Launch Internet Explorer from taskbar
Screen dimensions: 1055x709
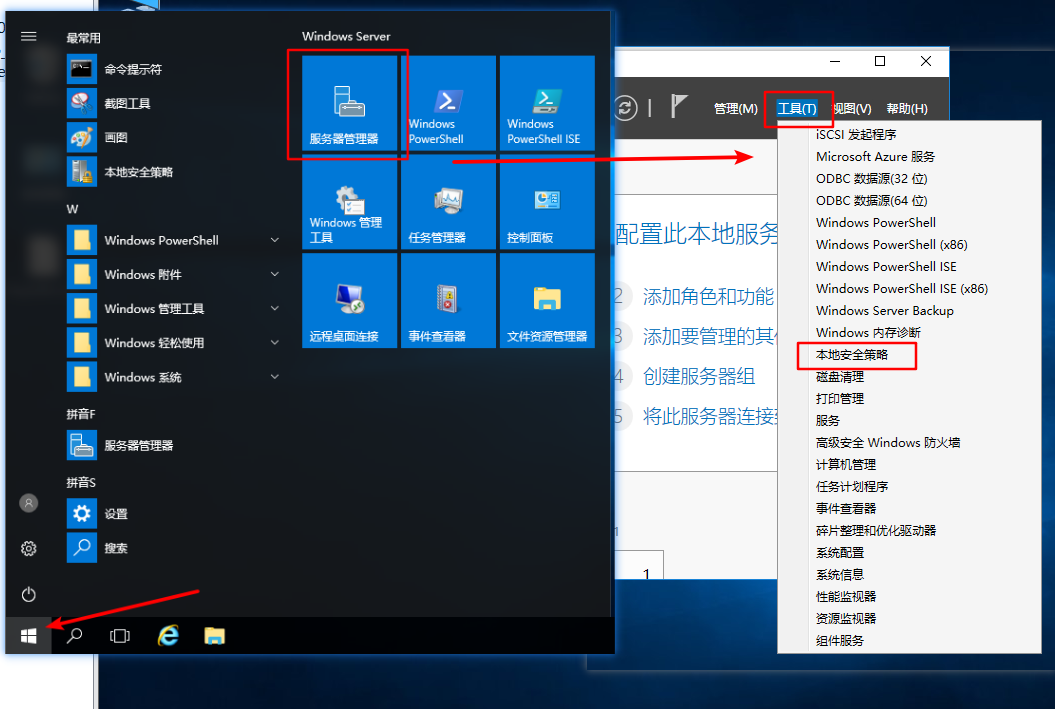(x=168, y=636)
